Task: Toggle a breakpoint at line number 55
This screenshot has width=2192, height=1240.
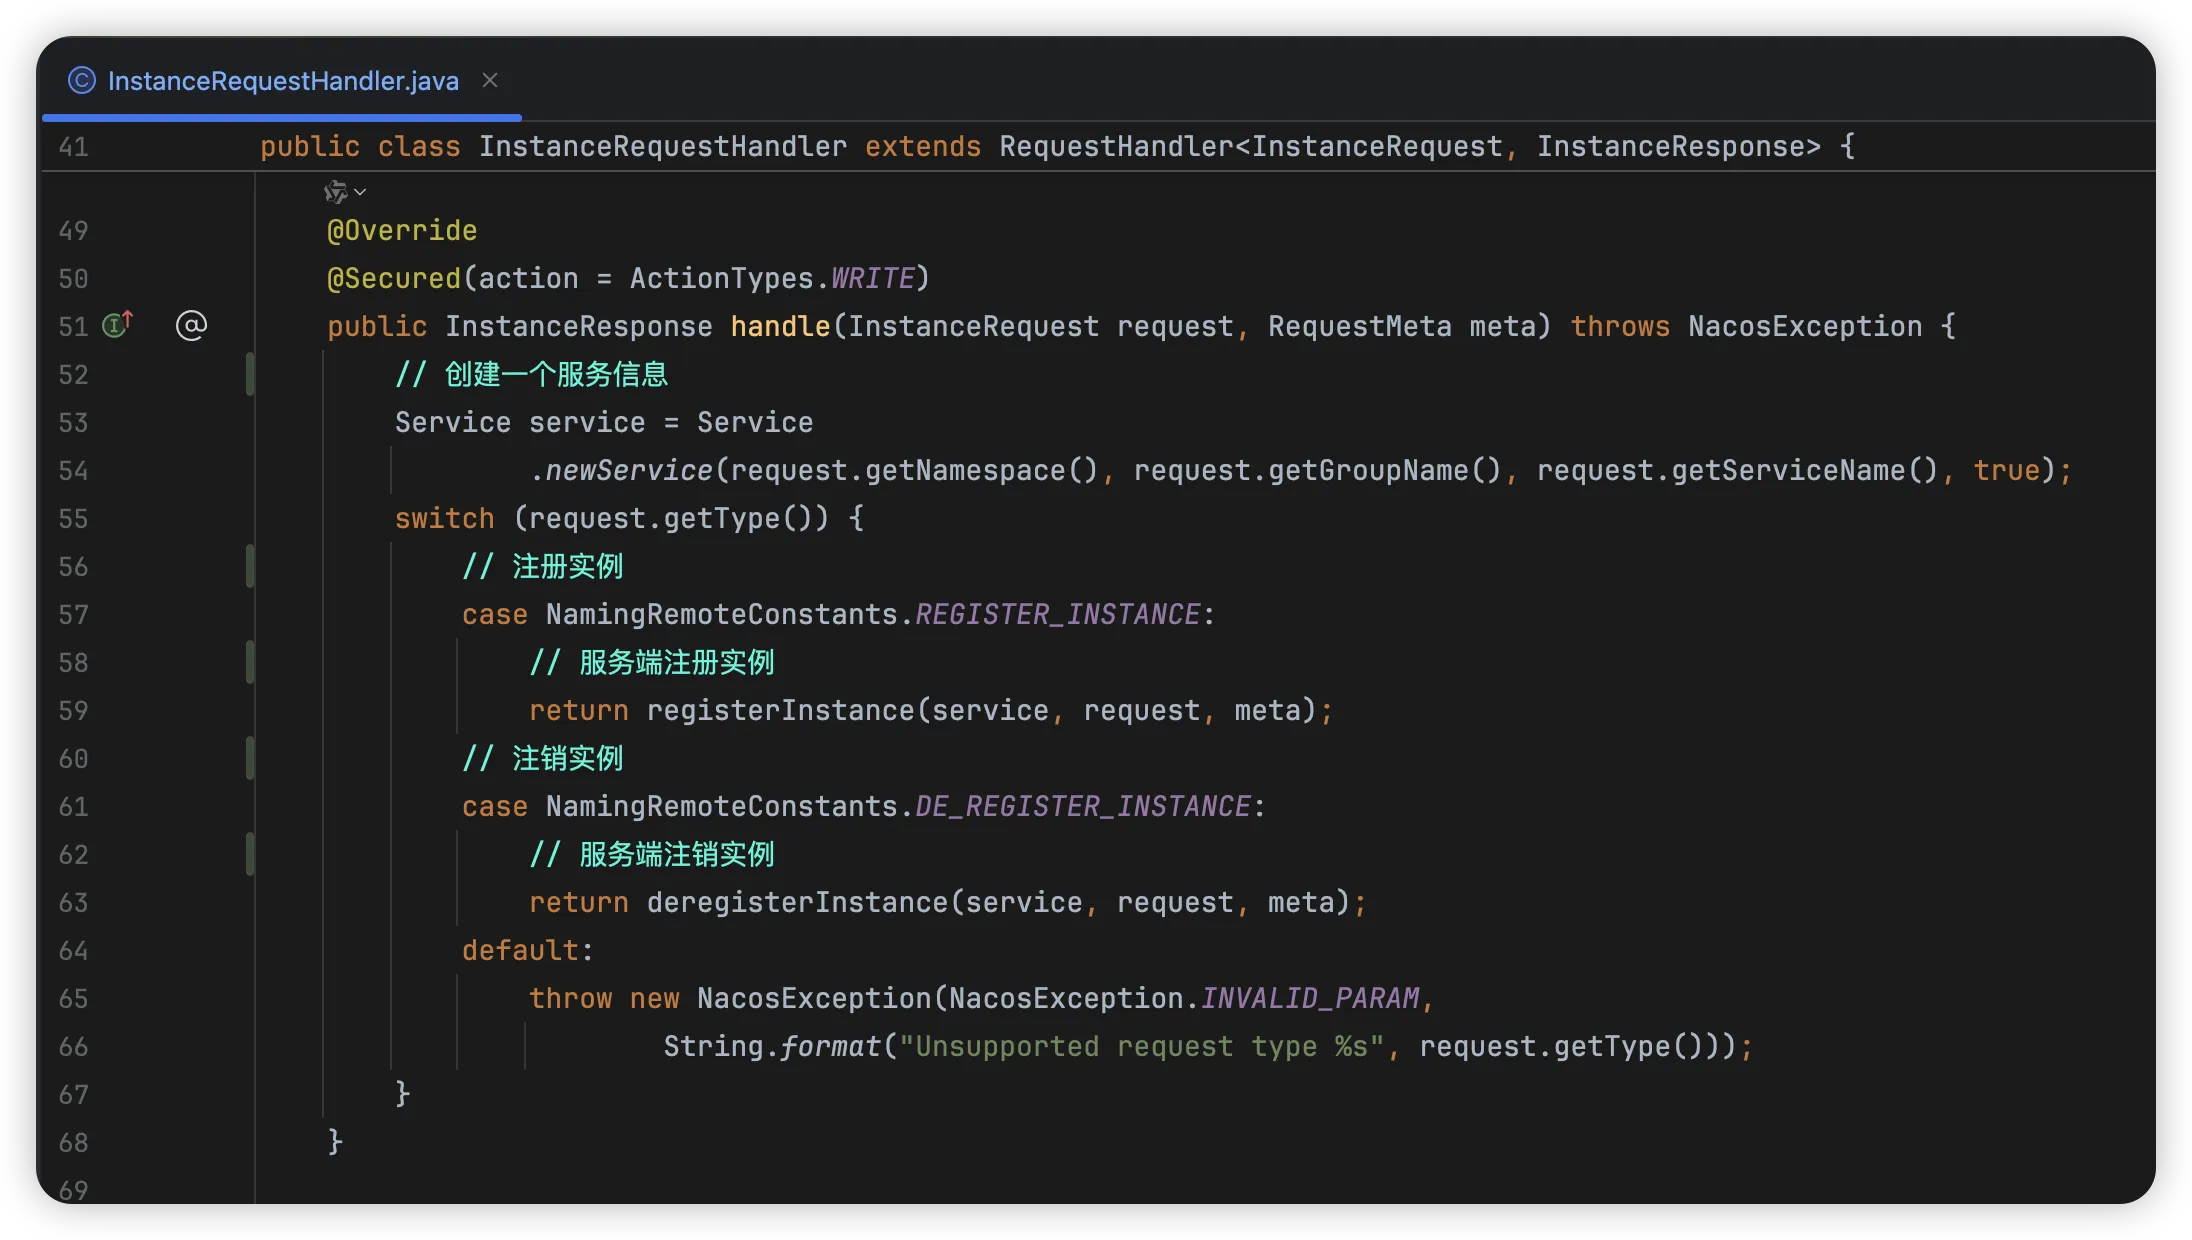Action: (73, 518)
